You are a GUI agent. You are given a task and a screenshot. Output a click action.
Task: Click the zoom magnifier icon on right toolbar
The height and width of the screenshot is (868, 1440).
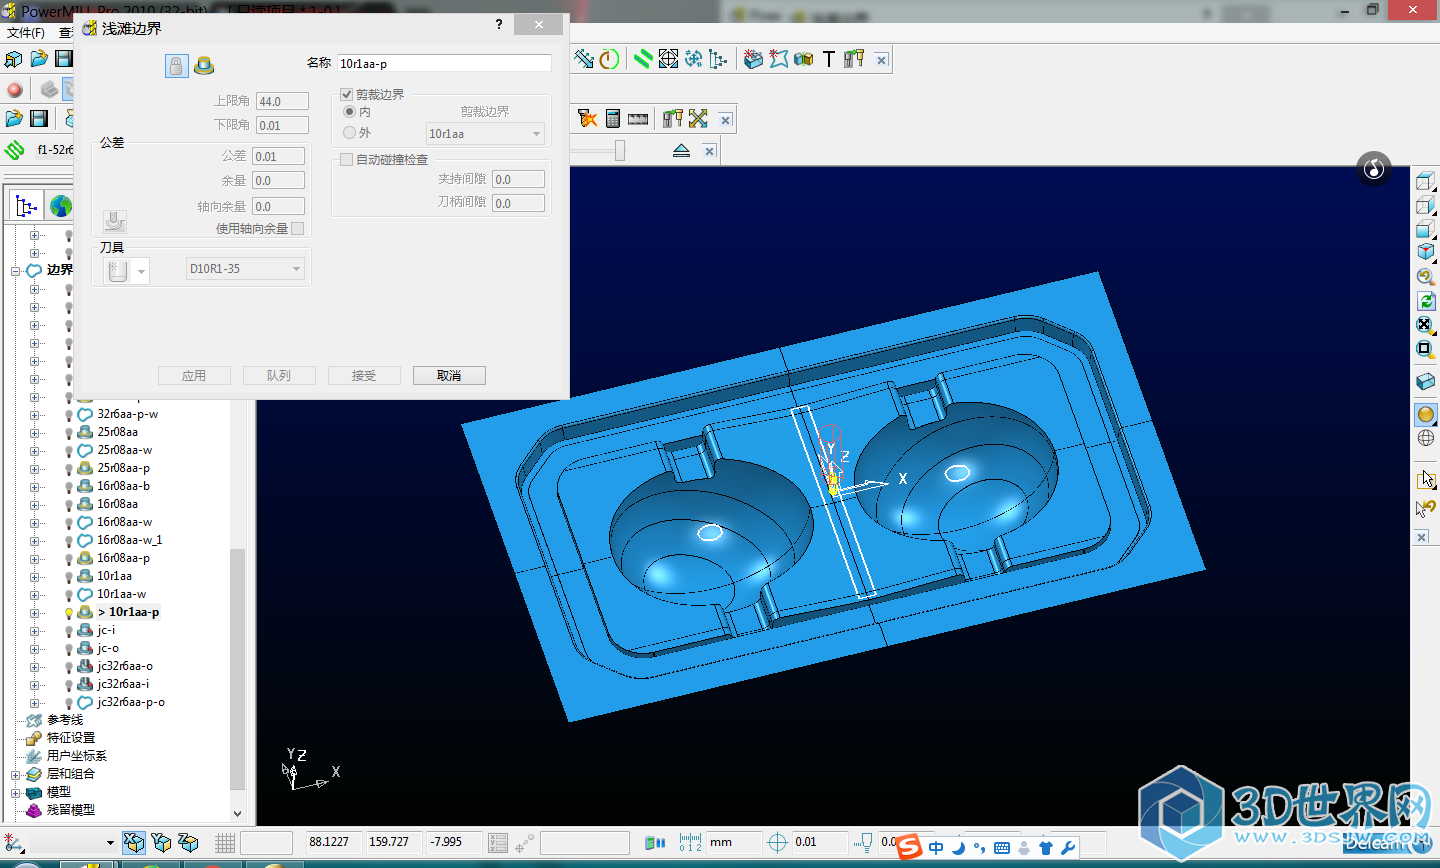pos(1426,277)
